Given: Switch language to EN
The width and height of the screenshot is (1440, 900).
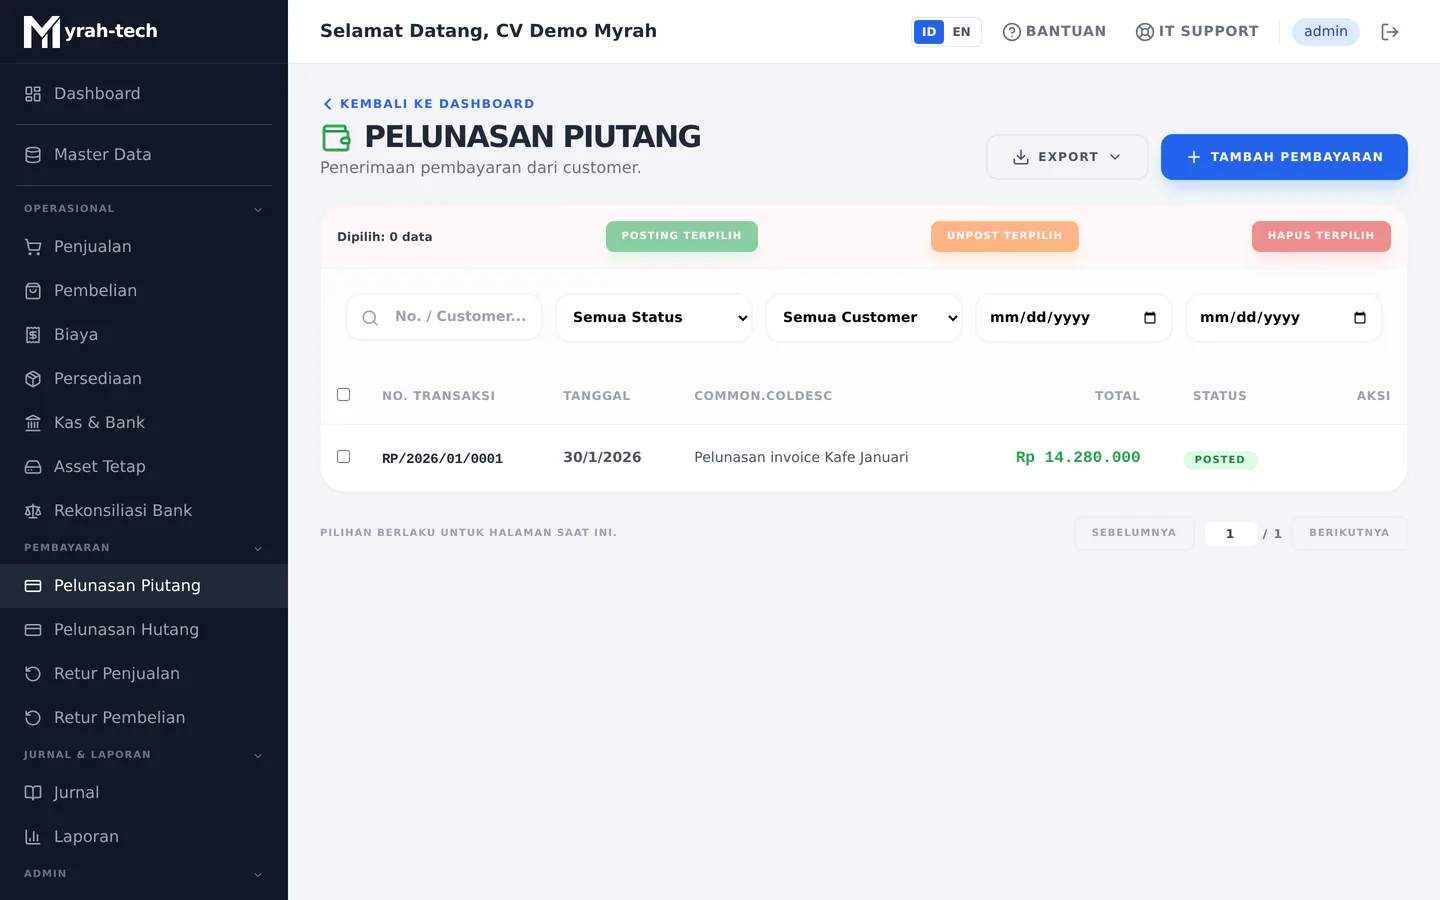Looking at the screenshot, I should pos(961,32).
